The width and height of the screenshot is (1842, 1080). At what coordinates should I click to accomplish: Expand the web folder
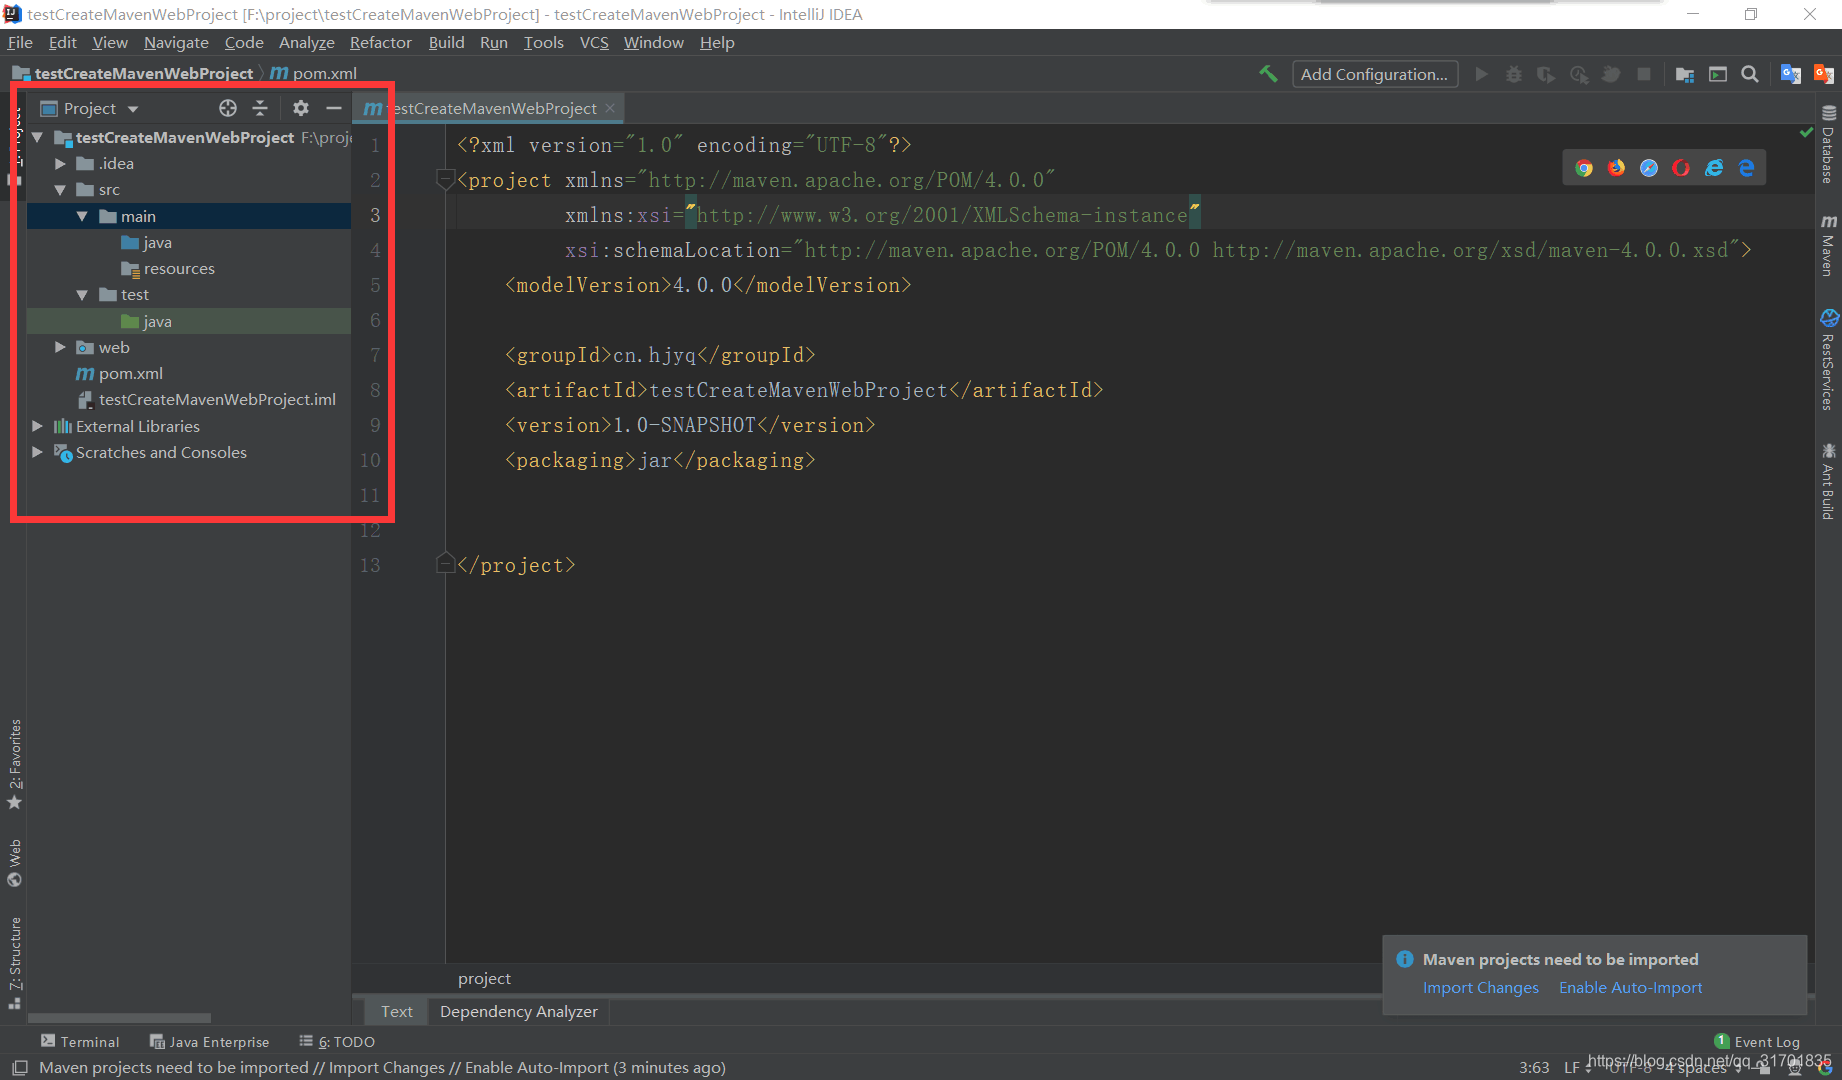click(x=60, y=347)
